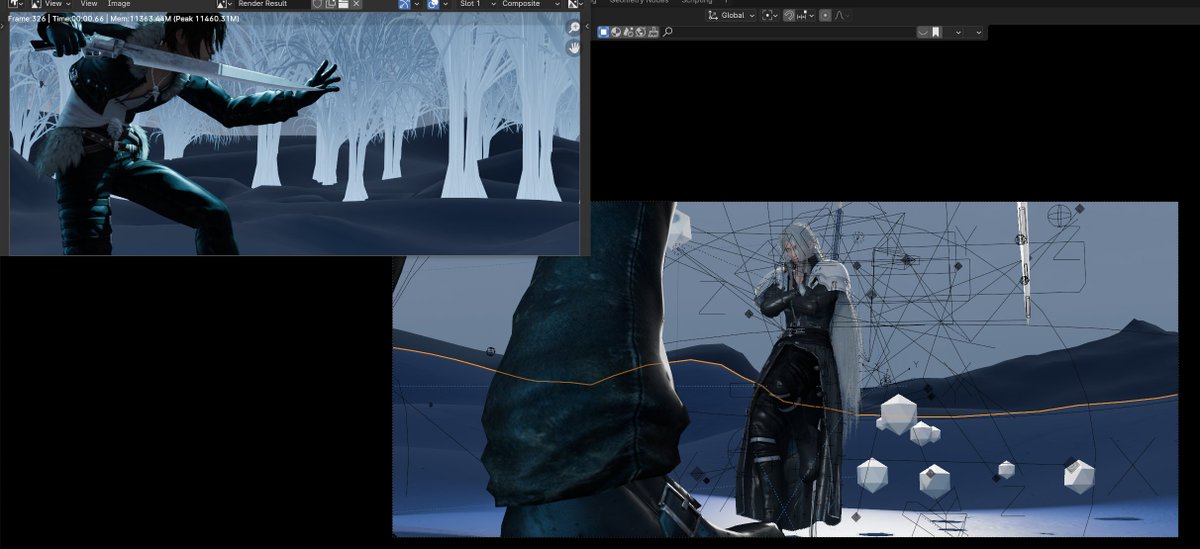This screenshot has width=1200, height=549.
Task: Unlink the Render Result image with X
Action: coord(356,4)
